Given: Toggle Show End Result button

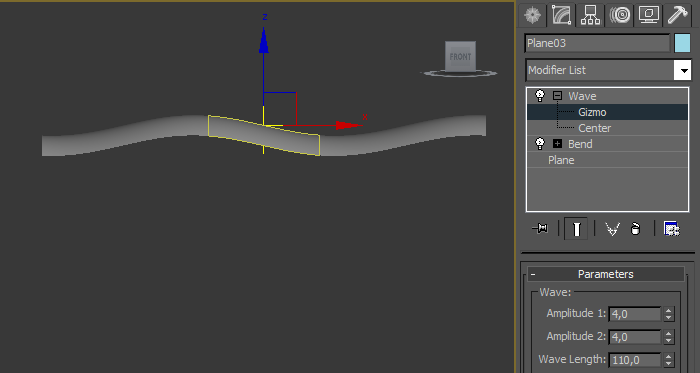Looking at the screenshot, I should tap(576, 229).
